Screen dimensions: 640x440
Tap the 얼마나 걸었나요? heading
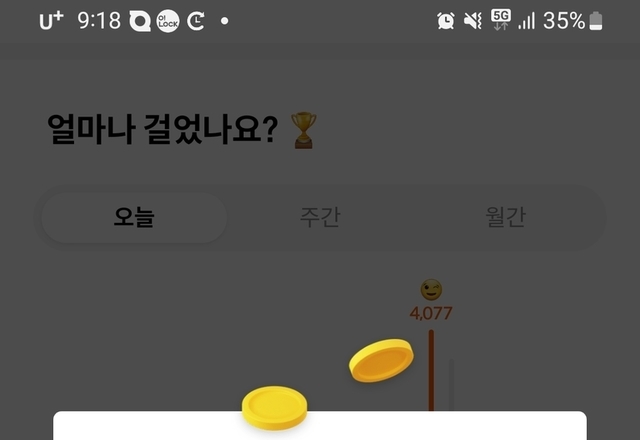tap(162, 130)
